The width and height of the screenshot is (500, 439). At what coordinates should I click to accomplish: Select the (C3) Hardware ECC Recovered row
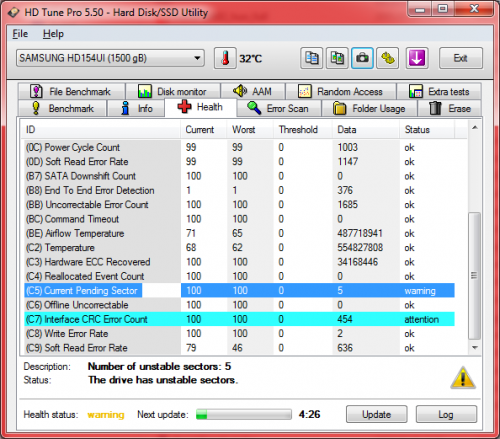[x=239, y=262]
